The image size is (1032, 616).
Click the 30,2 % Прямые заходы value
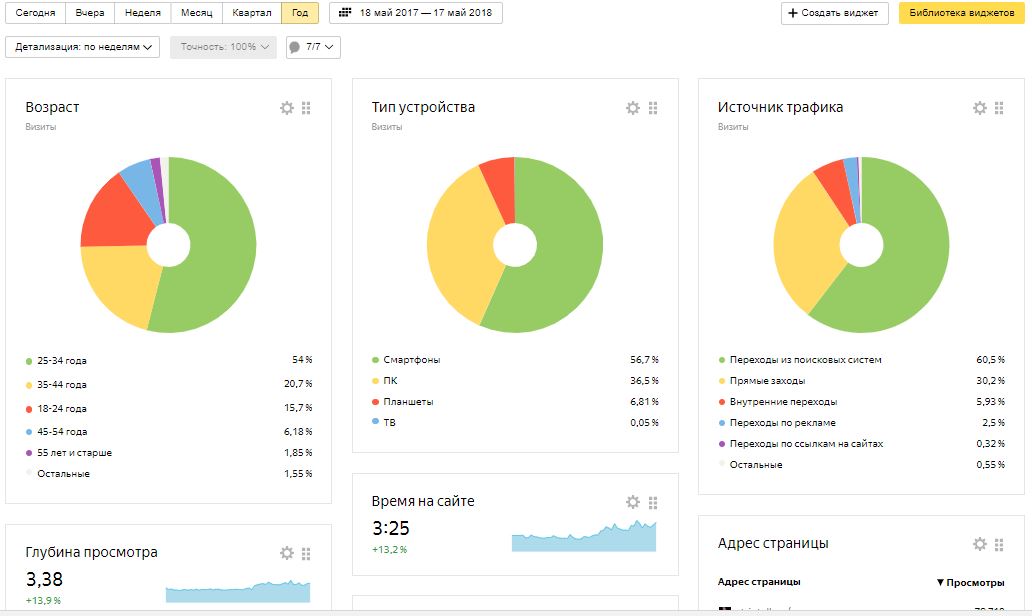point(991,381)
